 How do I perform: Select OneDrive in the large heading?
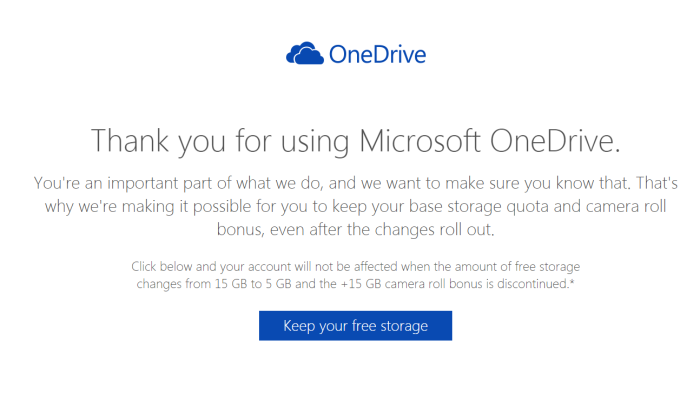click(555, 141)
